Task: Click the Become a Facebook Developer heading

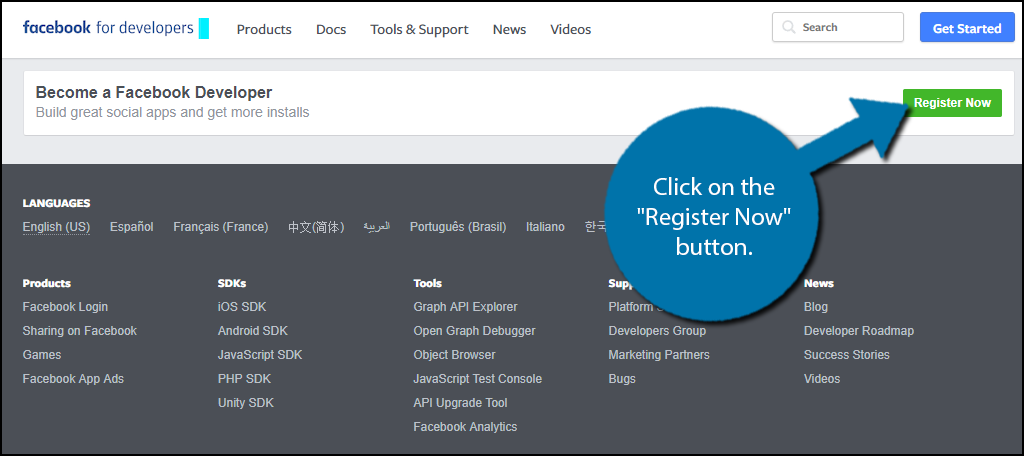Action: 154,92
